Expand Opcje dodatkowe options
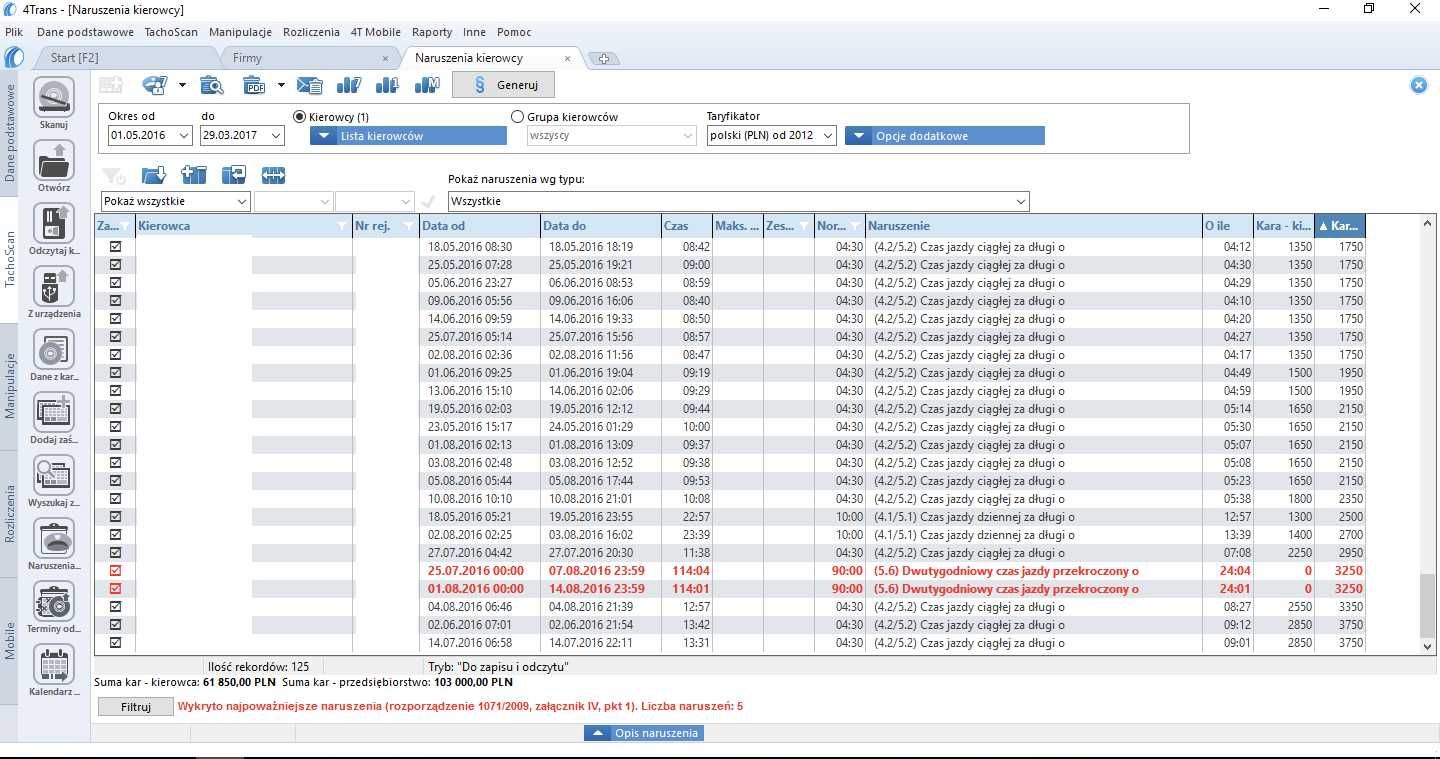Screen dimensions: 1440x759 945,136
